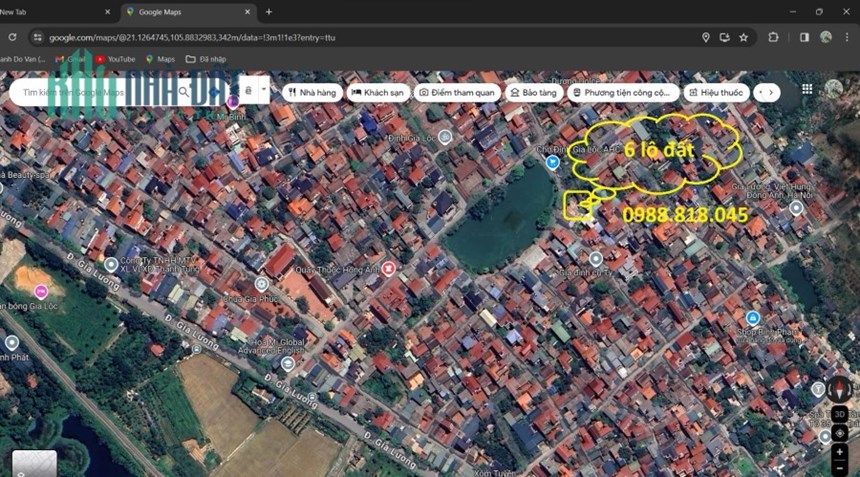Screen dimensions: 860x477
Task: Open a new browser tab
Action: point(269,12)
